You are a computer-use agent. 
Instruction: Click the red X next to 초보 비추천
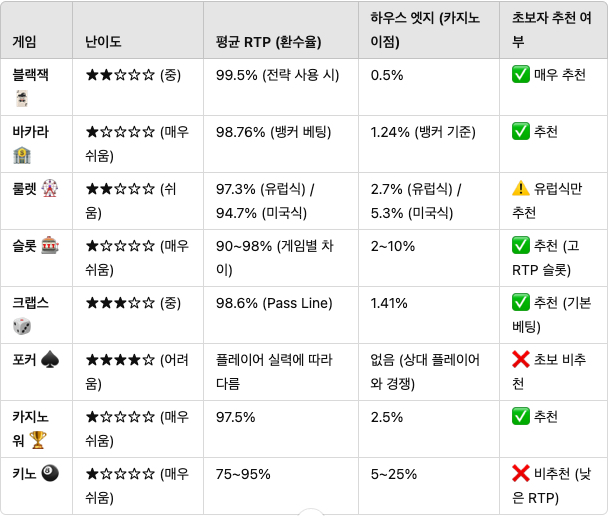(520, 359)
